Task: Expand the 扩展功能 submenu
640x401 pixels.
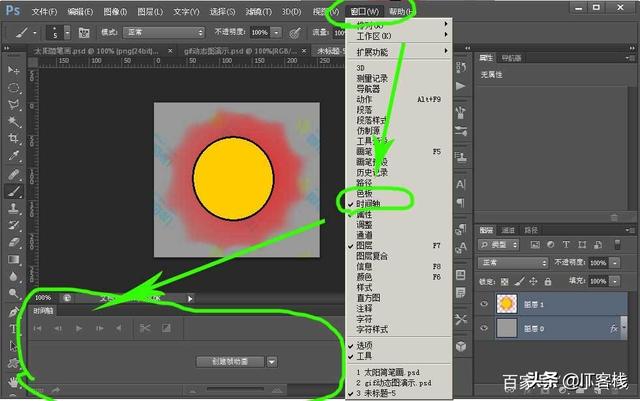Action: pyautogui.click(x=399, y=52)
